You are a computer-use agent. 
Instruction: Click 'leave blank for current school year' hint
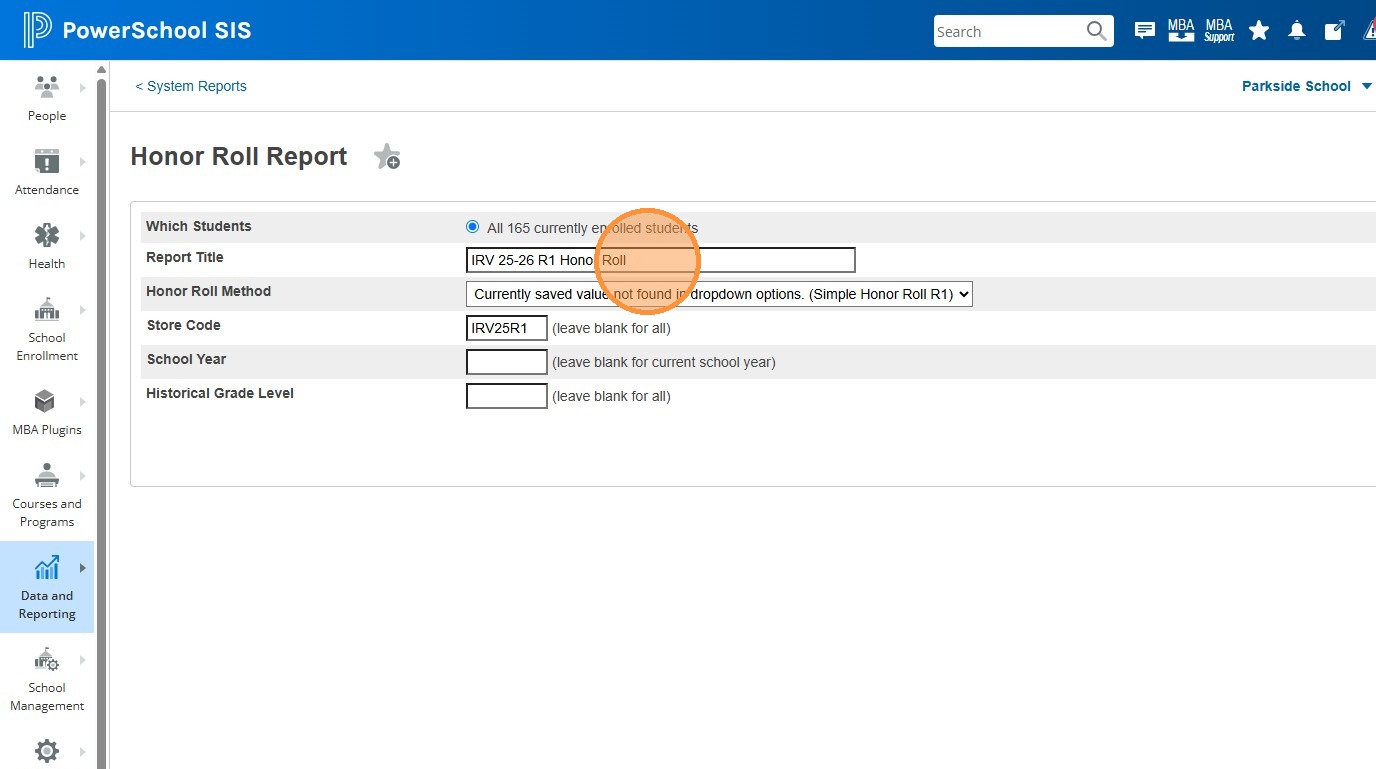tap(664, 362)
